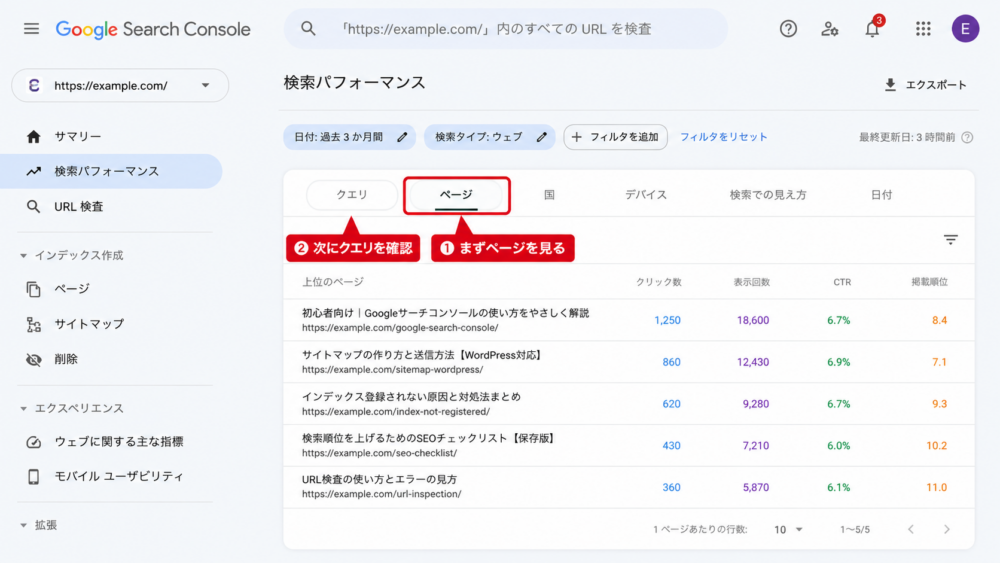The image size is (1000, 563).
Task: Click the speedometer core web vitals icon
Action: pos(33,442)
